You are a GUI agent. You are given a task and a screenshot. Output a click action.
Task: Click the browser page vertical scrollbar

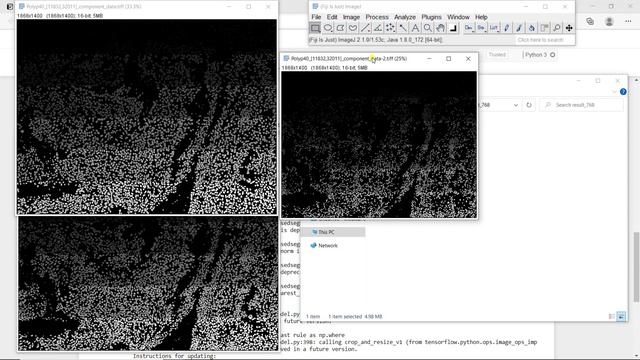[636, 267]
